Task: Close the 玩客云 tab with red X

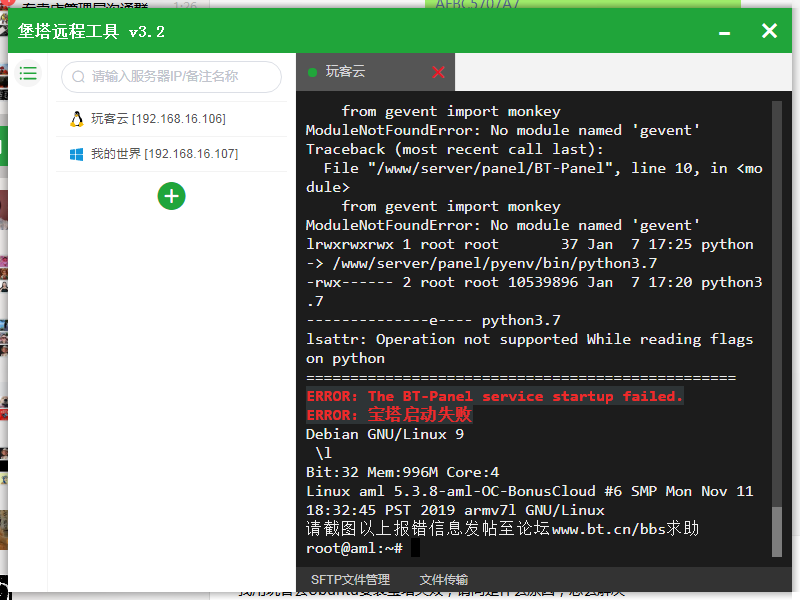Action: [x=438, y=72]
